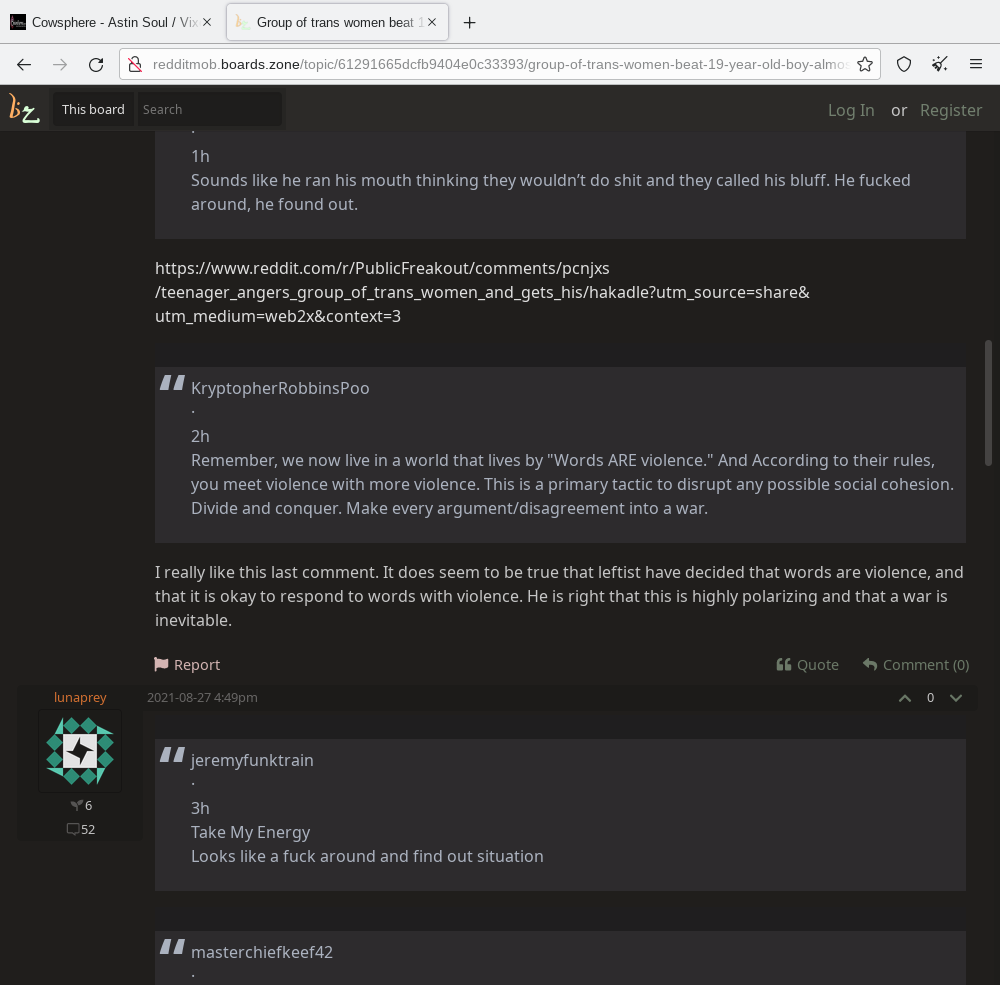The width and height of the screenshot is (1000, 985).
Task: Open the shield protection icon in the toolbar
Action: tap(904, 64)
